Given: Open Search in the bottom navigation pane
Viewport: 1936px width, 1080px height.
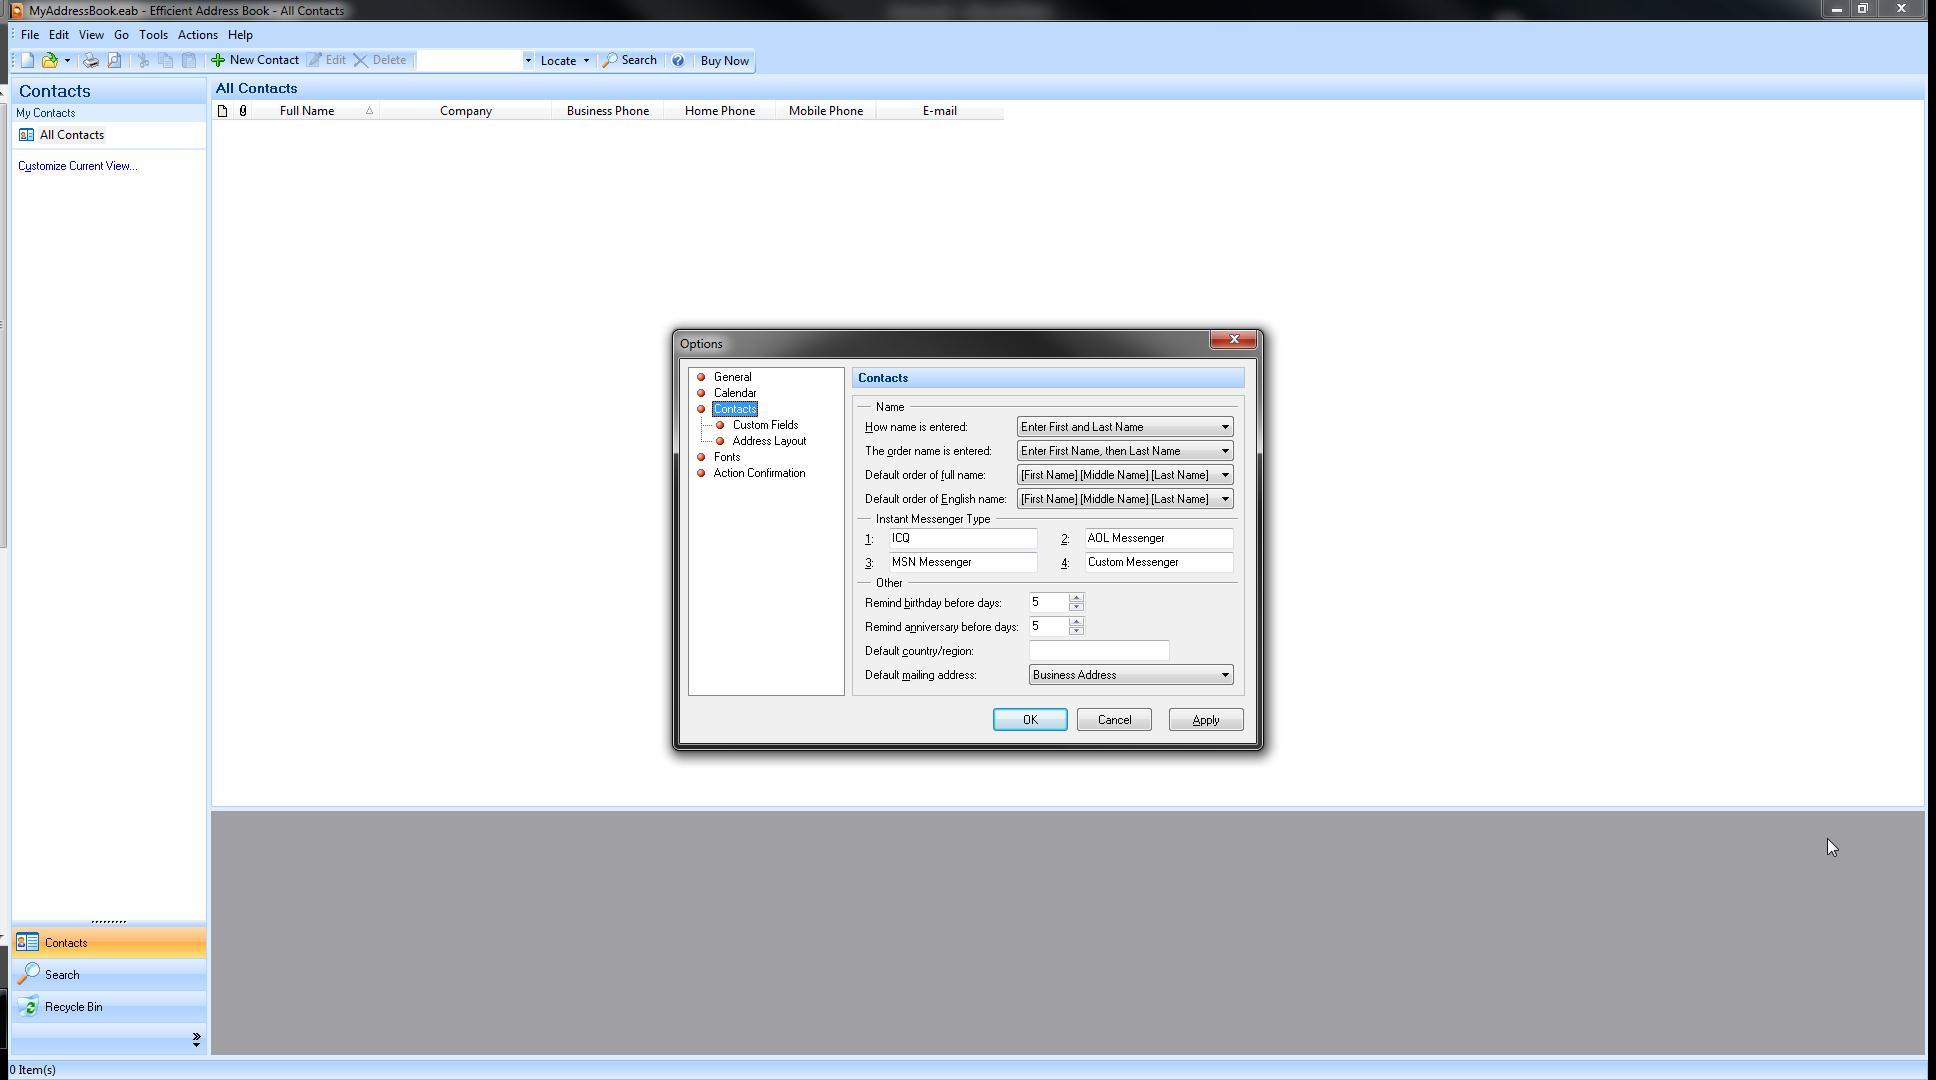Looking at the screenshot, I should [109, 975].
